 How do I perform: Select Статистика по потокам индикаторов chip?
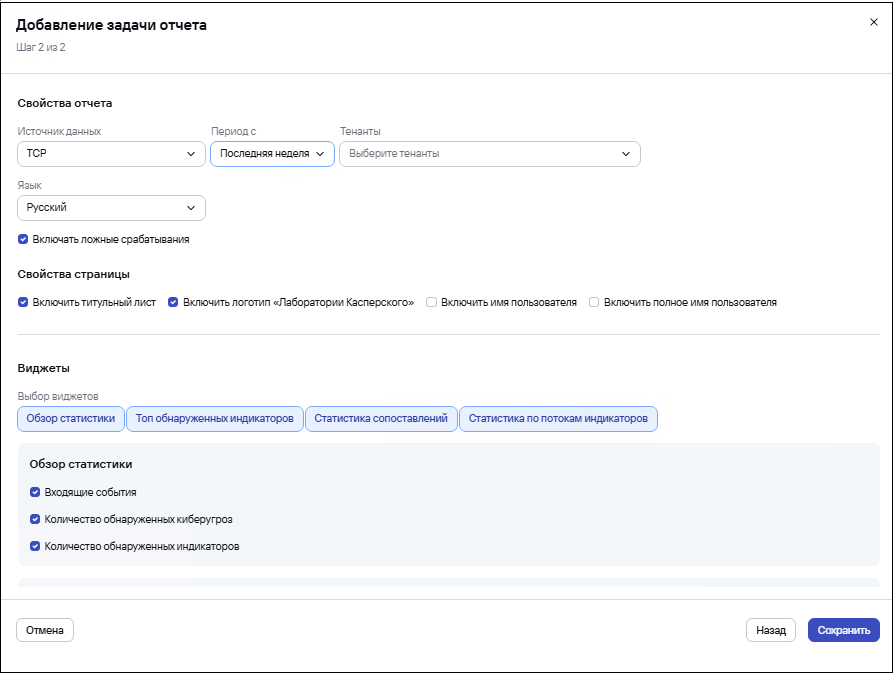click(558, 418)
